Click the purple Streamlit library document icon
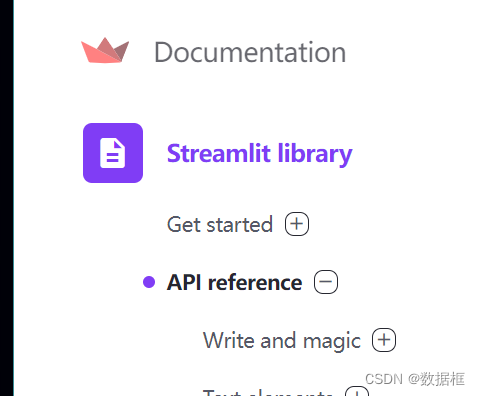This screenshot has height=396, width=480. (x=113, y=153)
